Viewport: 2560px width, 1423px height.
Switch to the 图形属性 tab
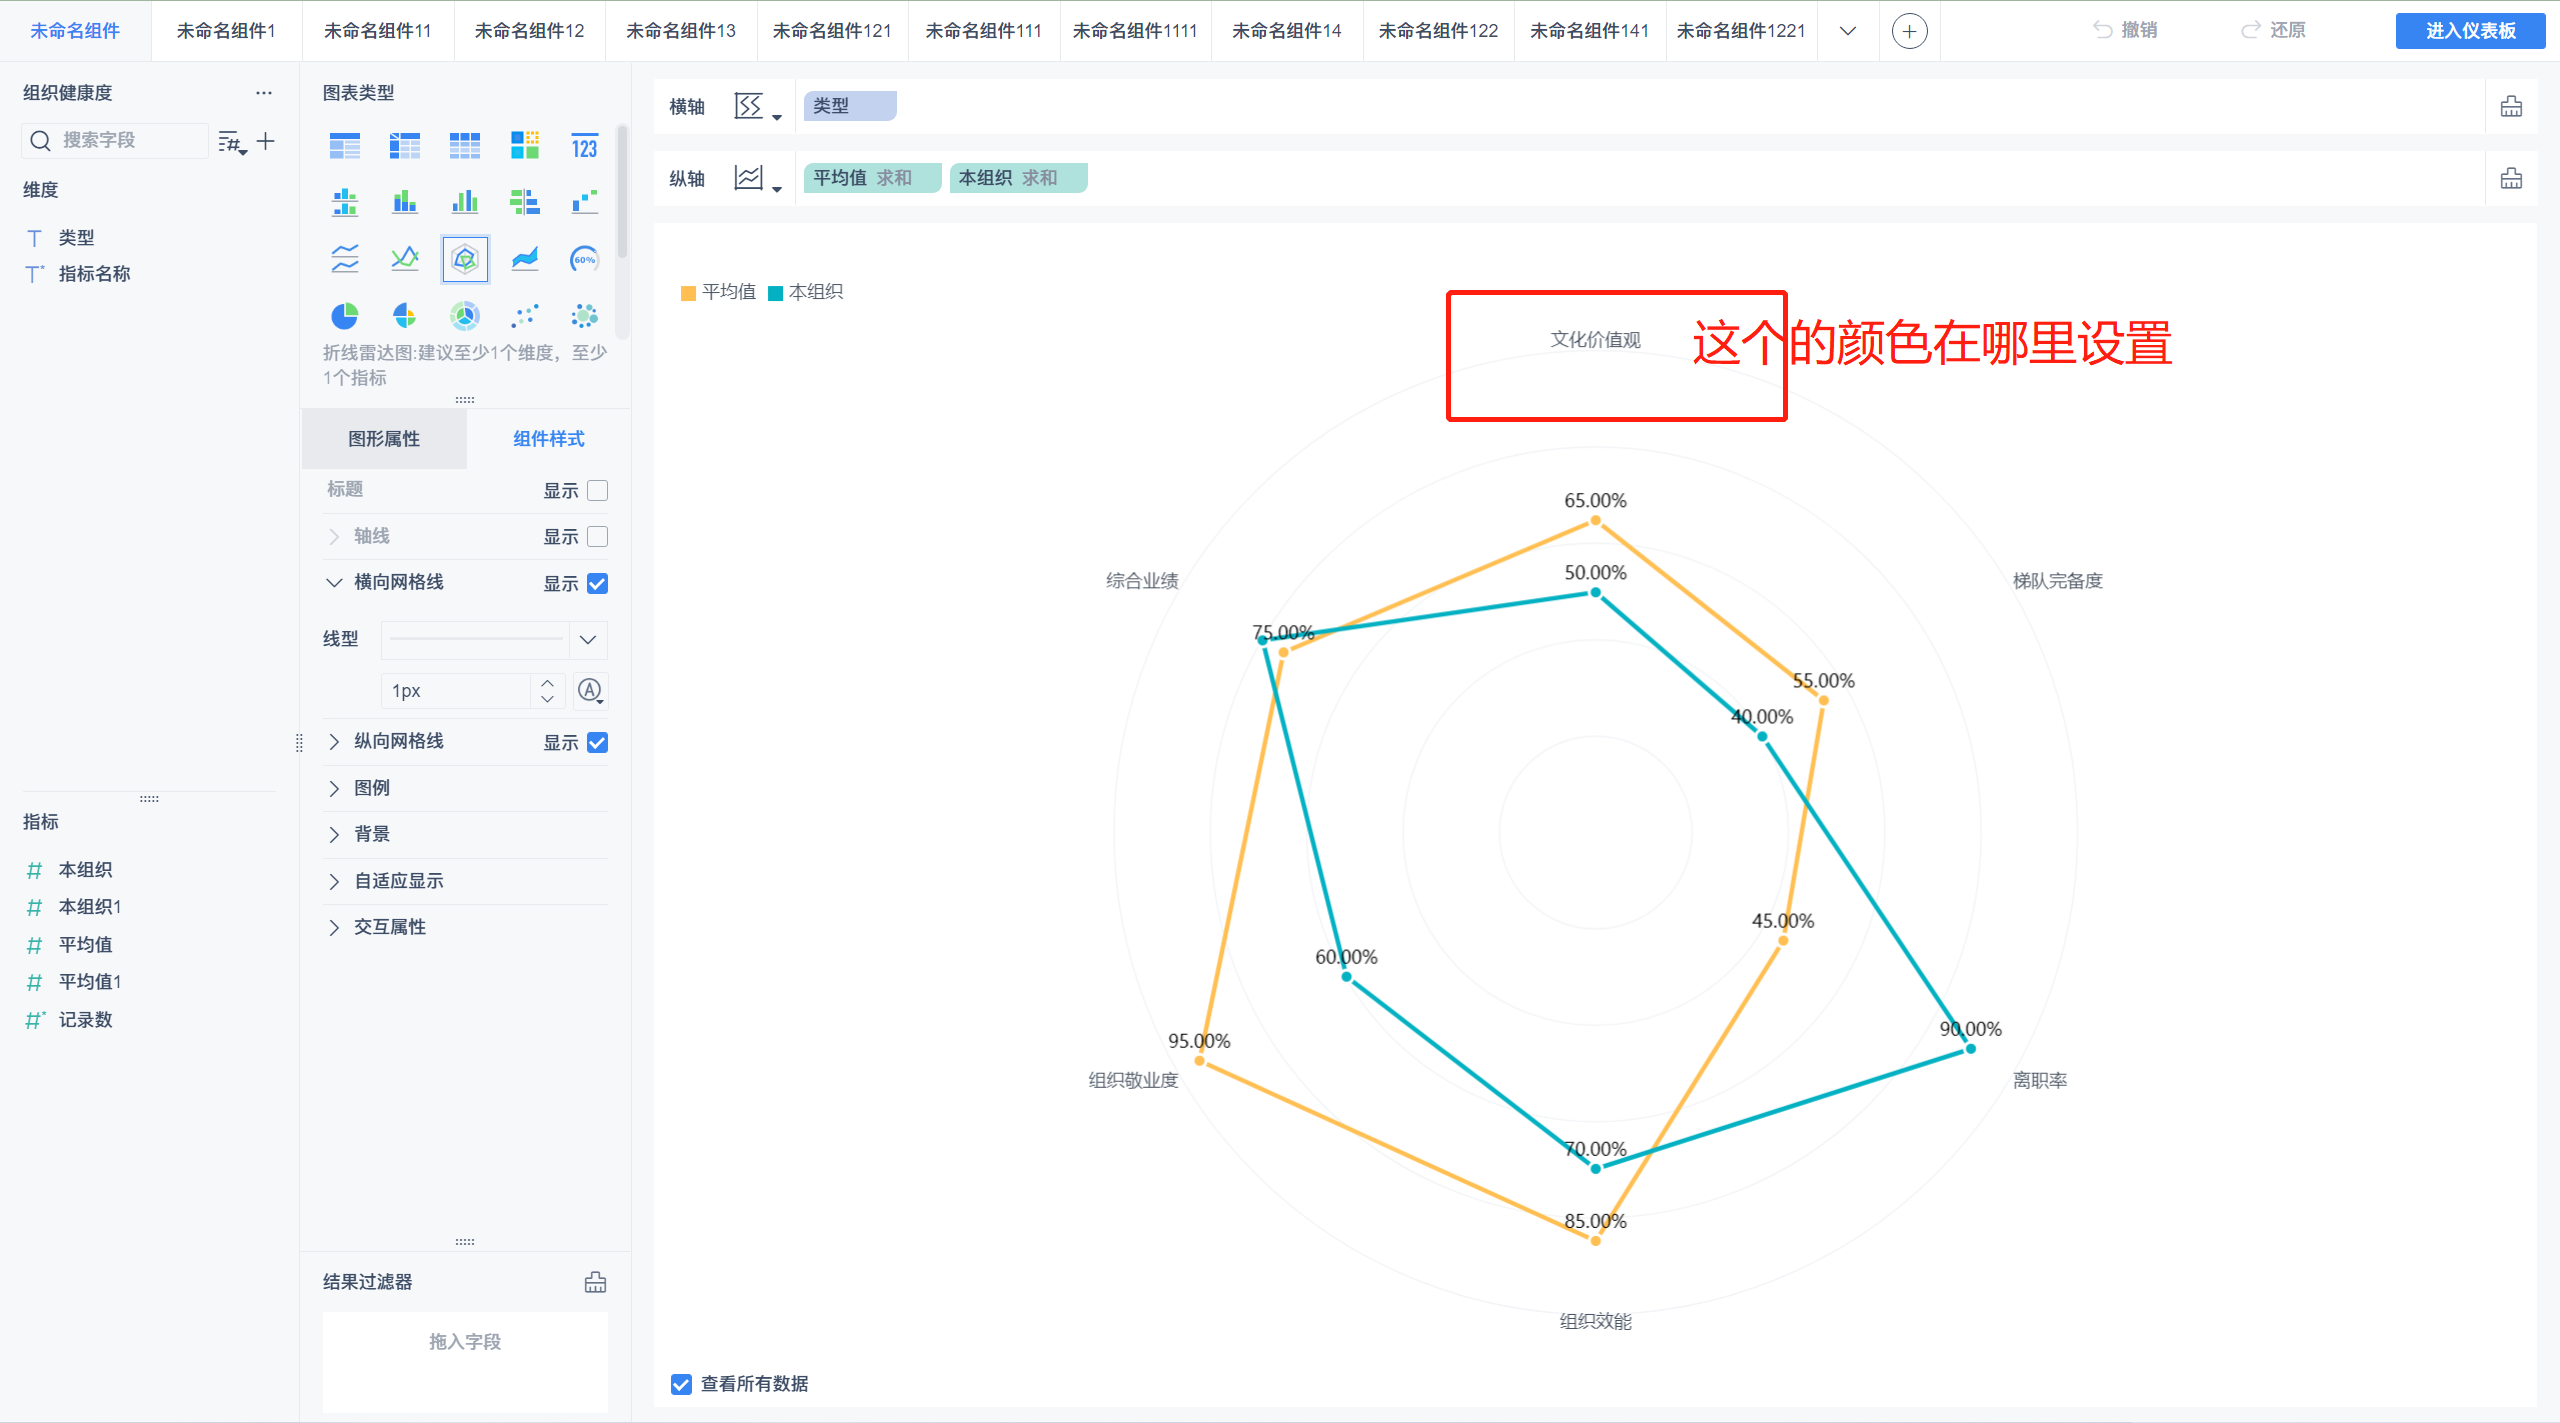(384, 439)
